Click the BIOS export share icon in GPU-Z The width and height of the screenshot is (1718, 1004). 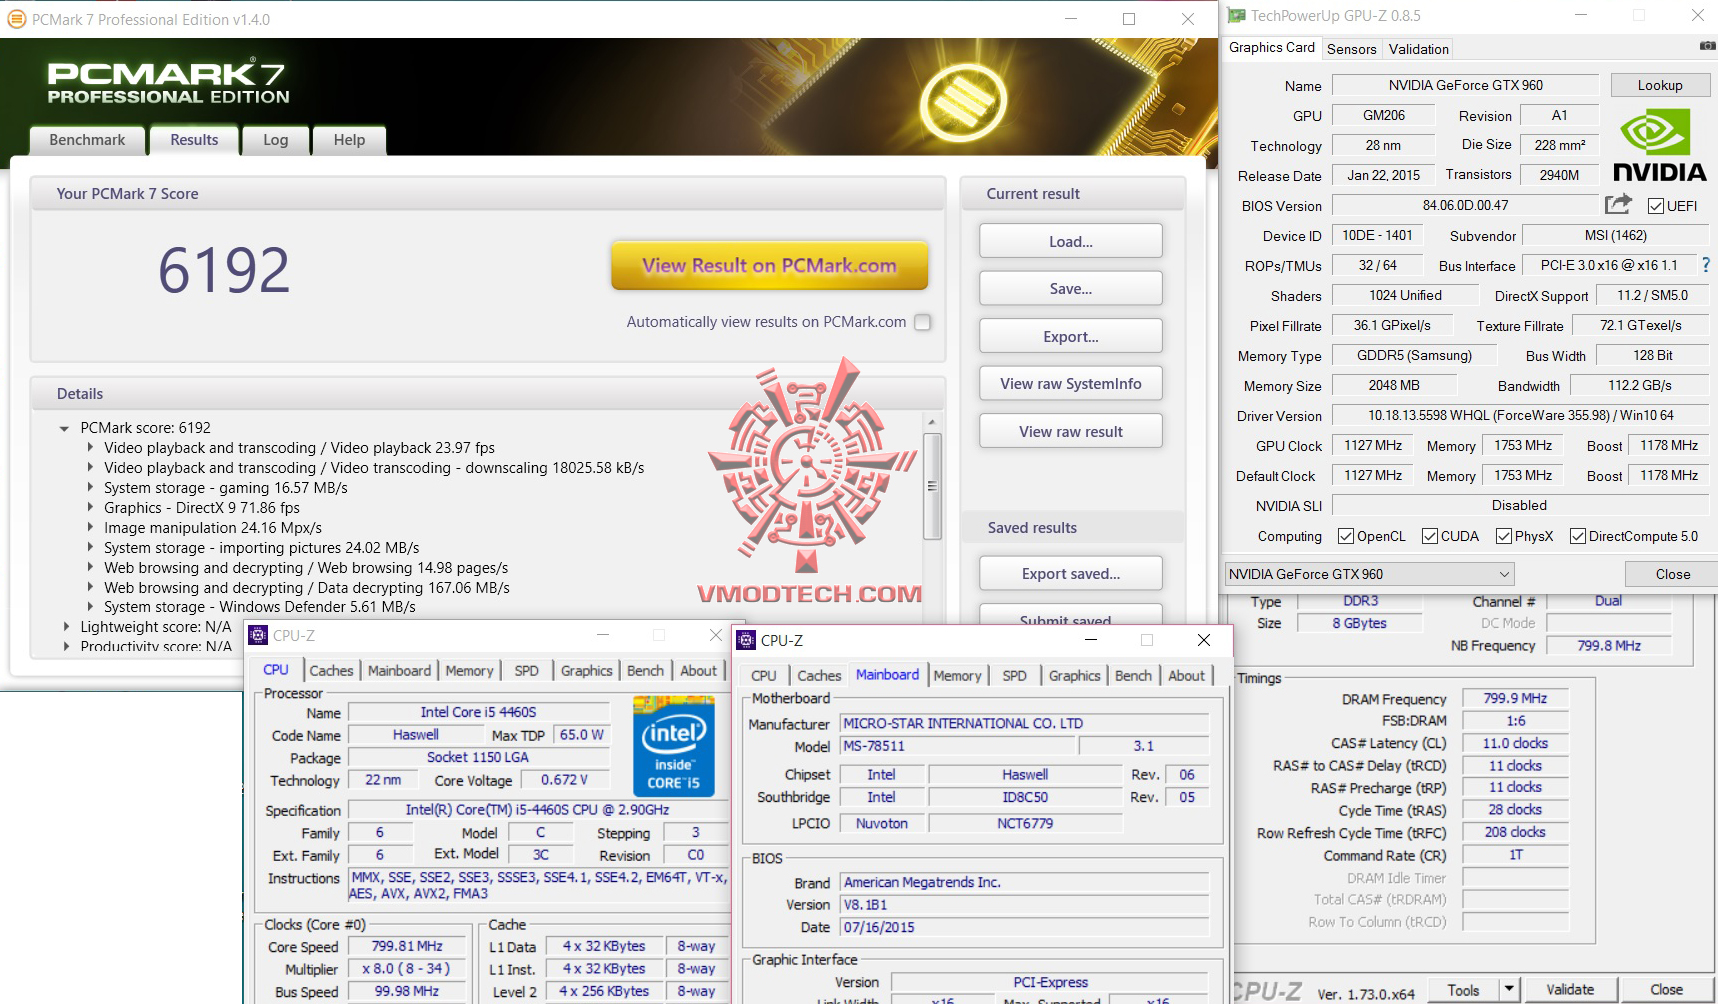[1618, 205]
